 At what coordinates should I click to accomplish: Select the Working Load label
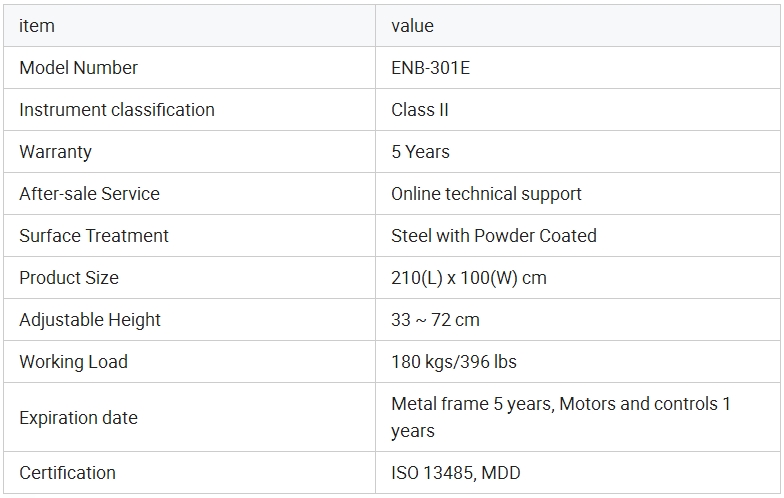point(73,362)
